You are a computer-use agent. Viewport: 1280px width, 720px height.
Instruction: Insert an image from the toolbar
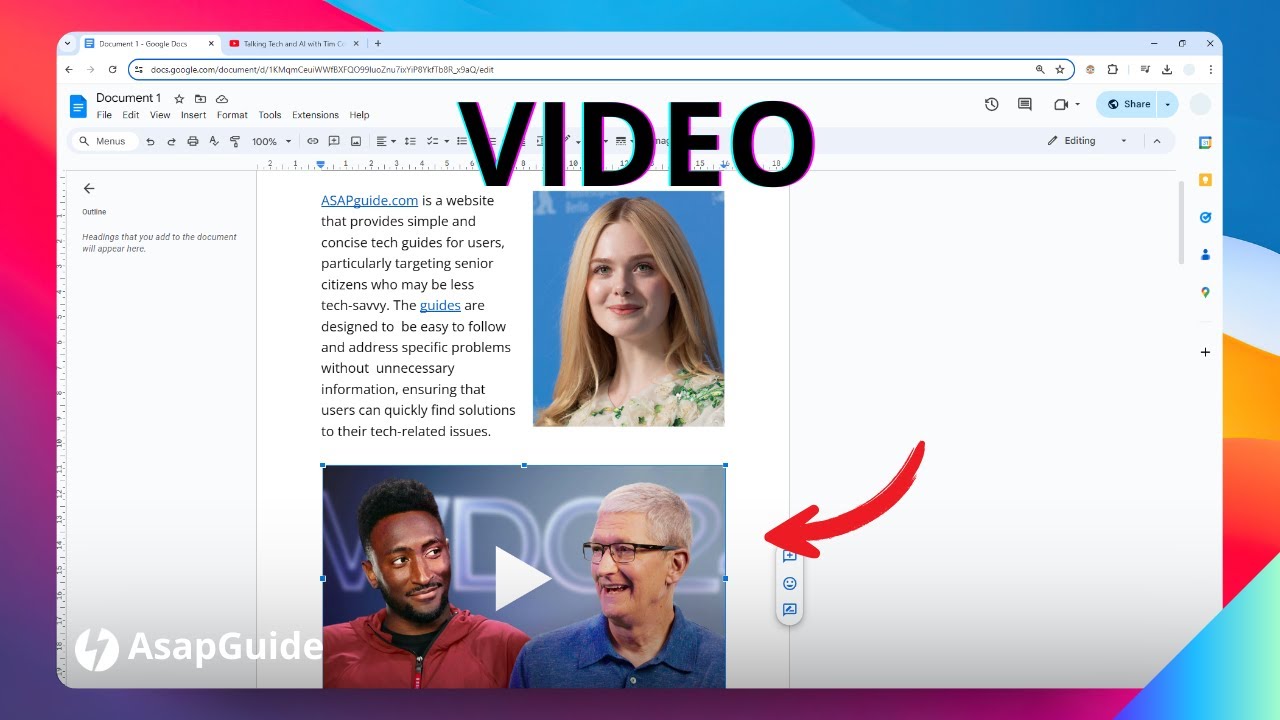click(x=355, y=141)
